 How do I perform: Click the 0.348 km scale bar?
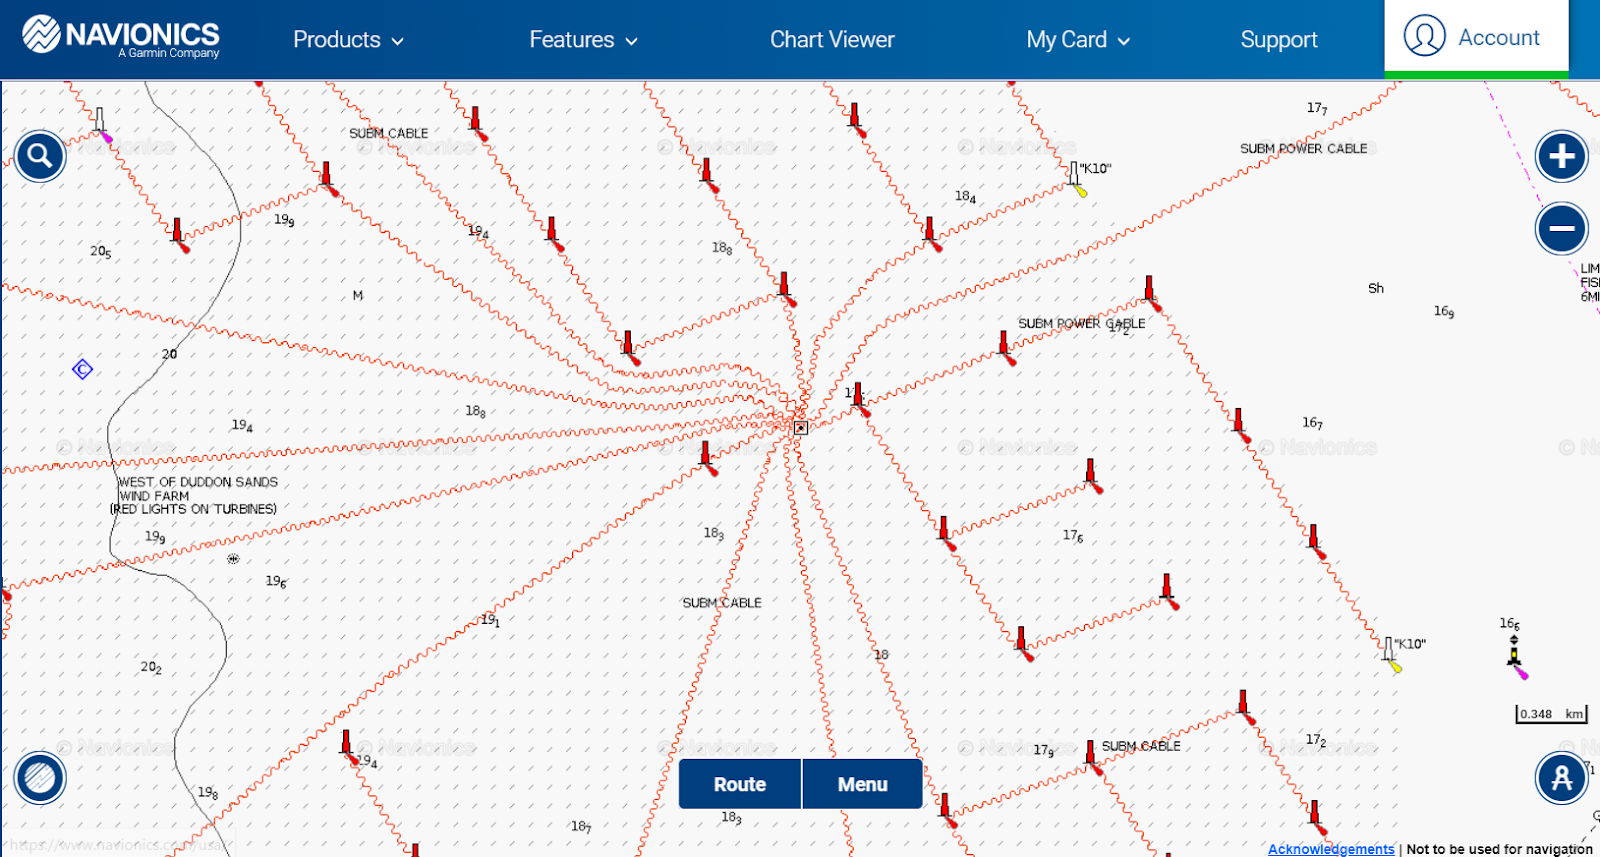[x=1551, y=714]
